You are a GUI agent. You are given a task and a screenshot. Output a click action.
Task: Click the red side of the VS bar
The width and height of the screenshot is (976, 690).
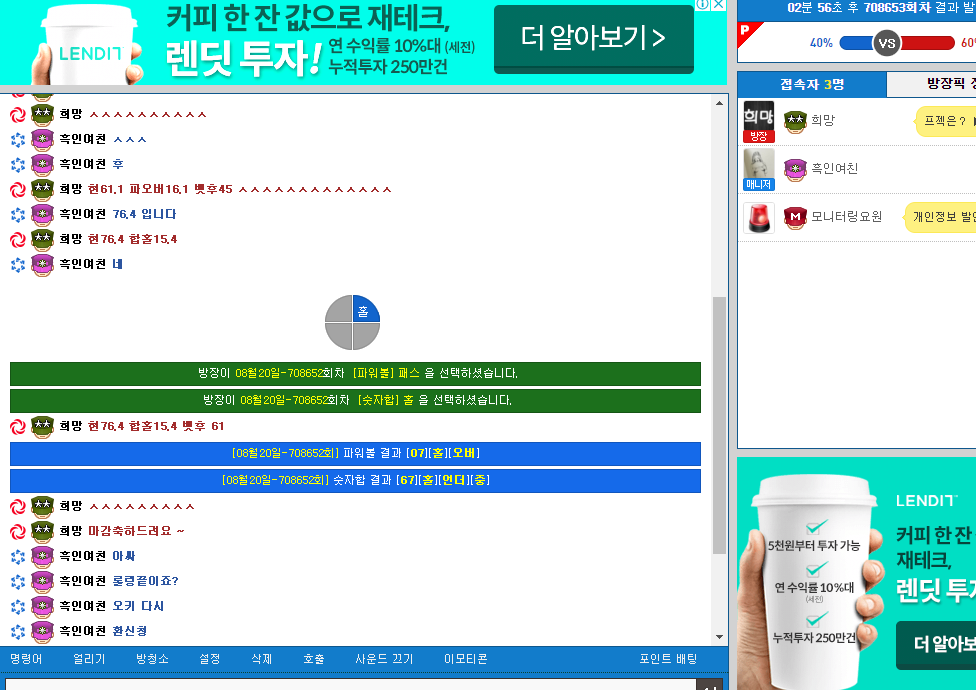point(927,43)
